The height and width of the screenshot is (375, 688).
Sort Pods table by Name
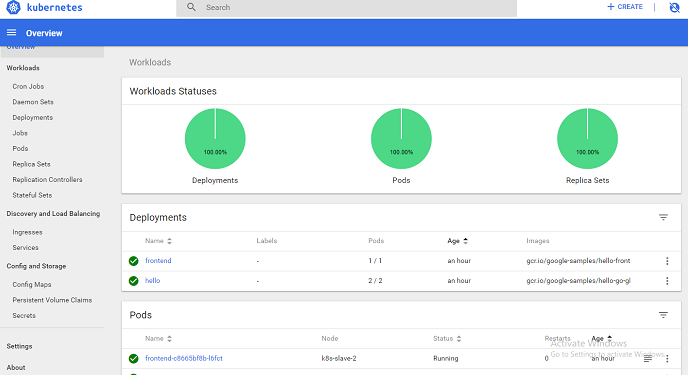(x=158, y=339)
